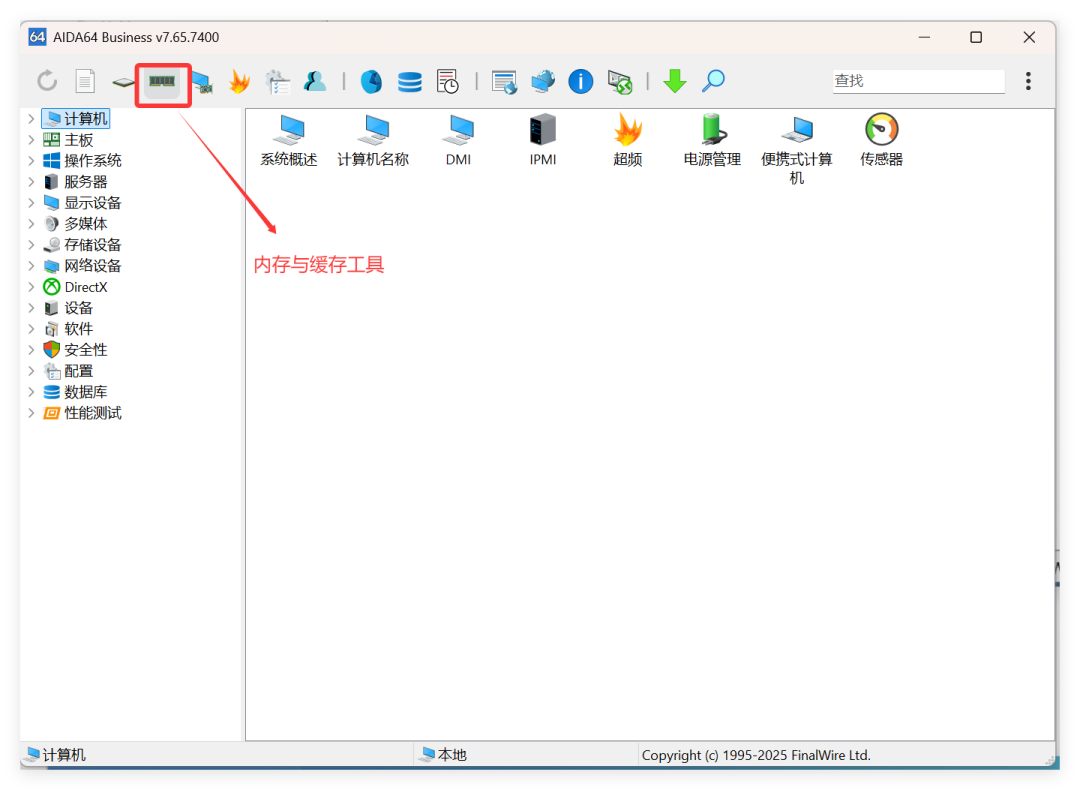
Task: Expand the 计算机 tree node arrow
Action: tap(31, 119)
